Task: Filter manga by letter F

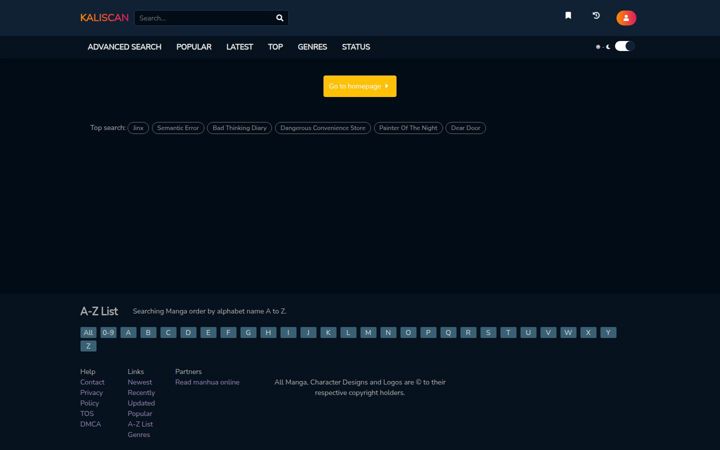Action: point(228,332)
